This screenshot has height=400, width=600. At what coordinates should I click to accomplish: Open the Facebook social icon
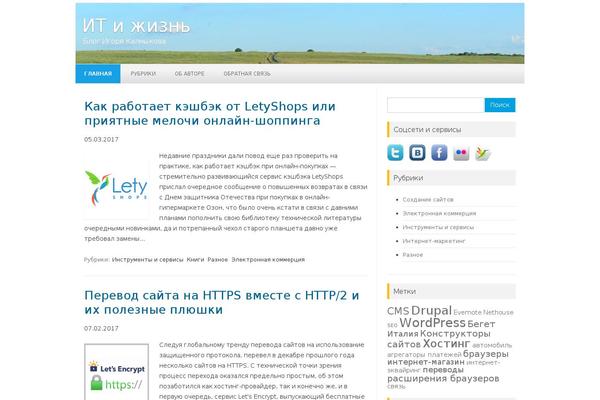coord(439,153)
